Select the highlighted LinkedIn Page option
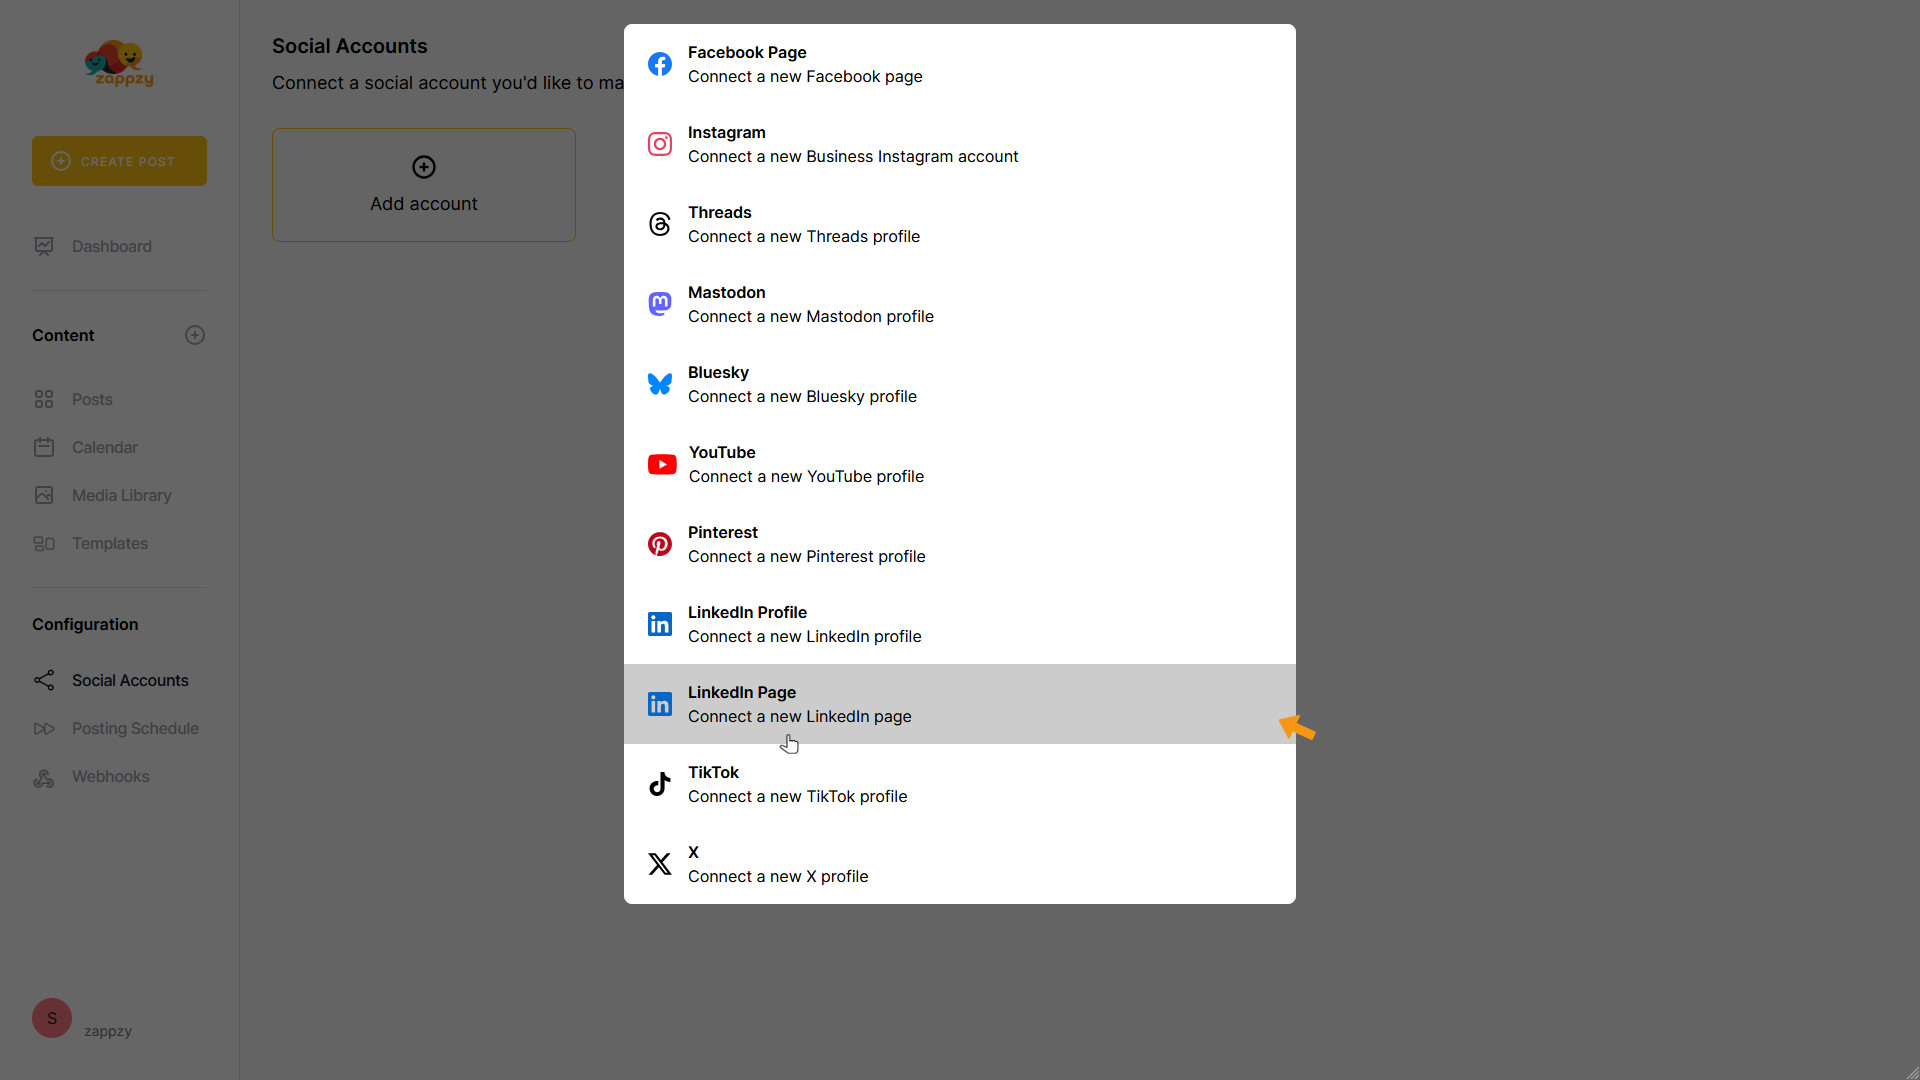1920x1080 pixels. (x=960, y=704)
